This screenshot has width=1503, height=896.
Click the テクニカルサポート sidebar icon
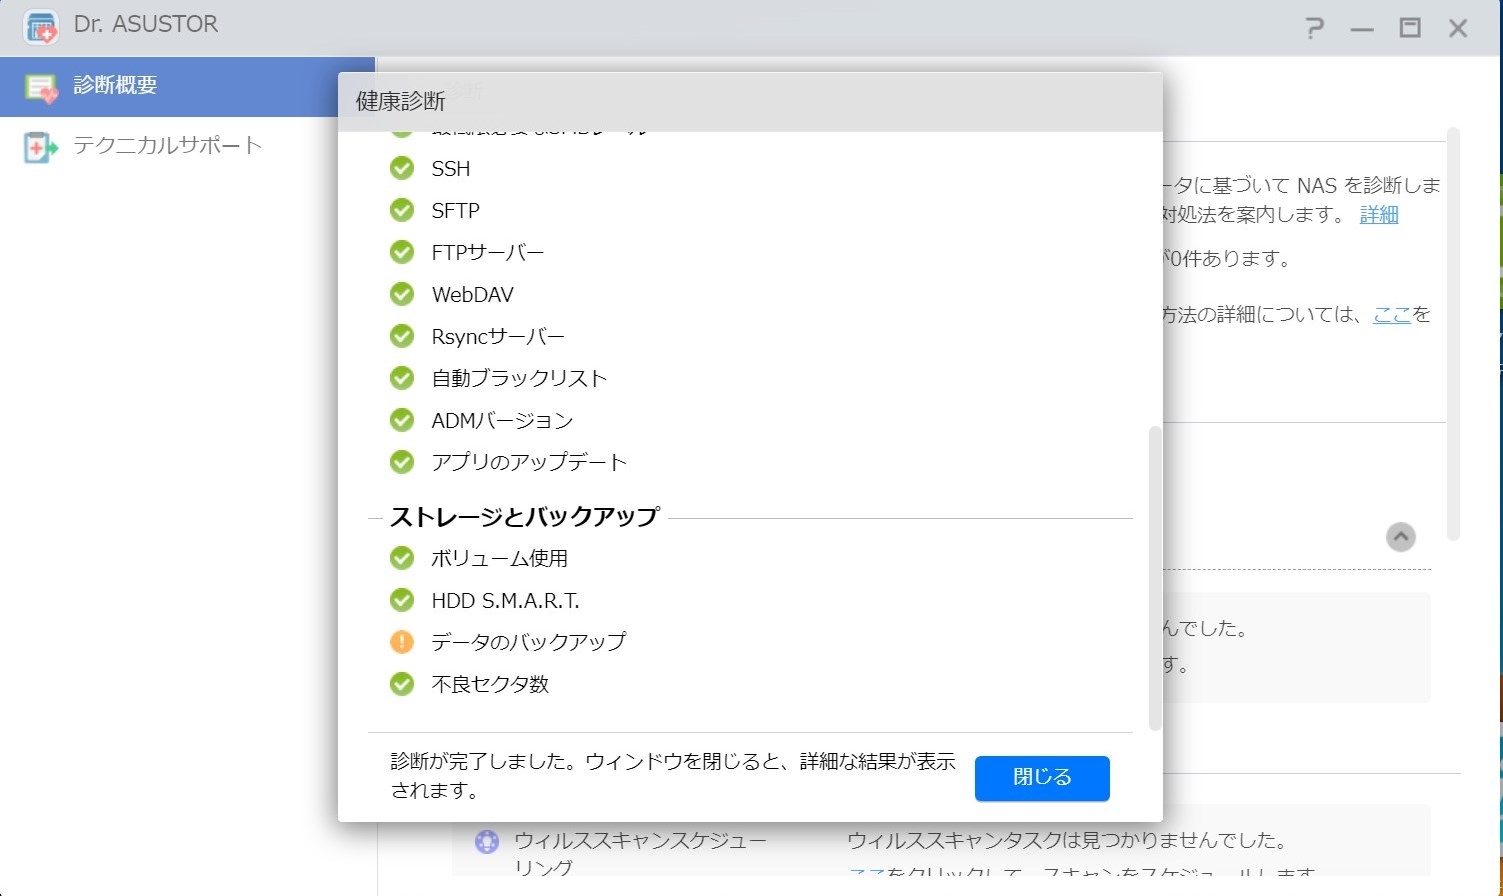[x=40, y=147]
